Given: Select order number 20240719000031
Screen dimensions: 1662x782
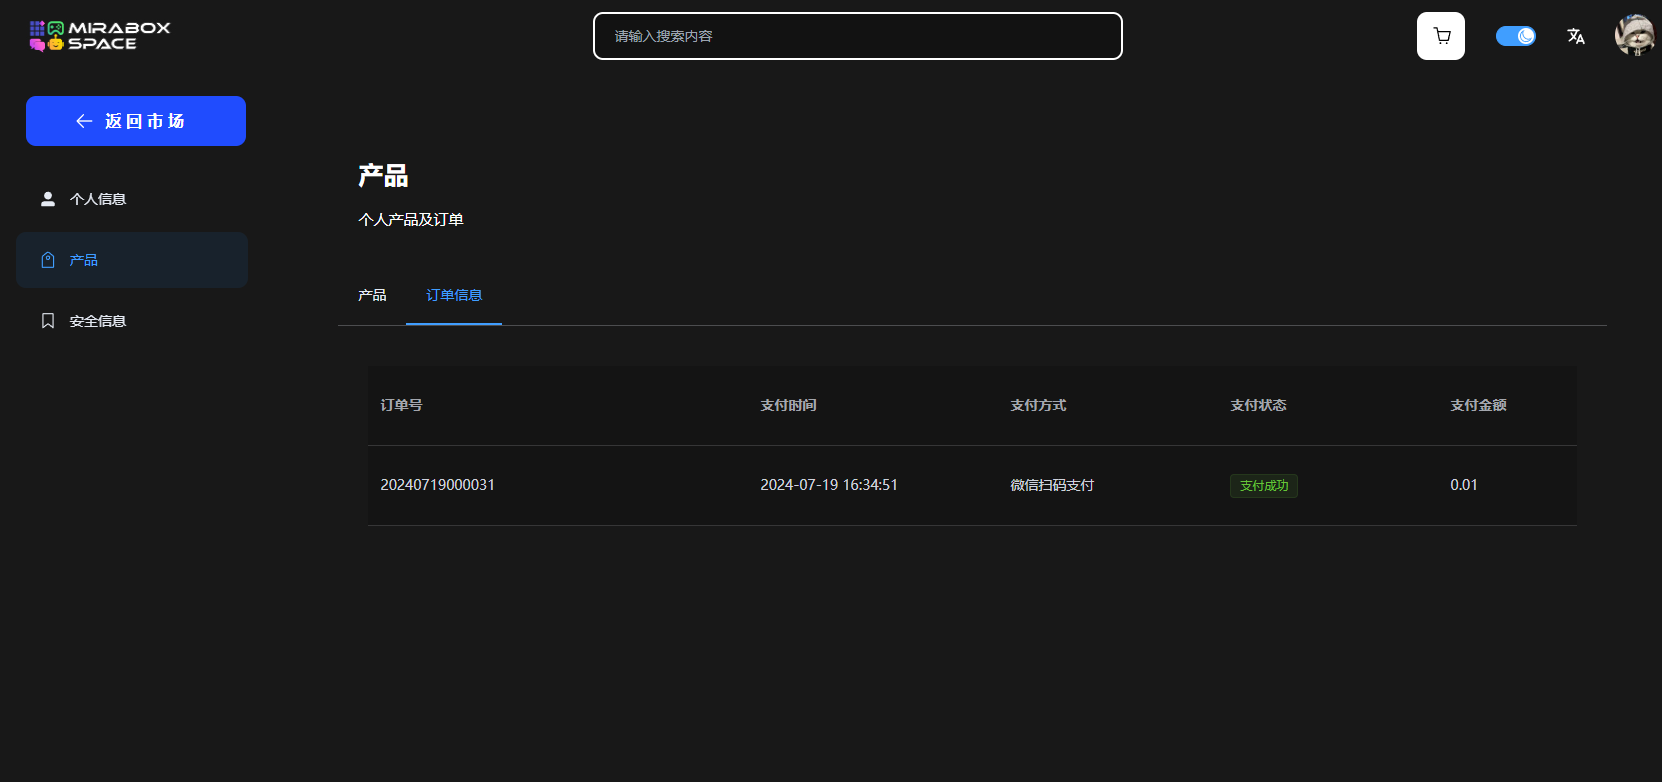Looking at the screenshot, I should click(437, 485).
